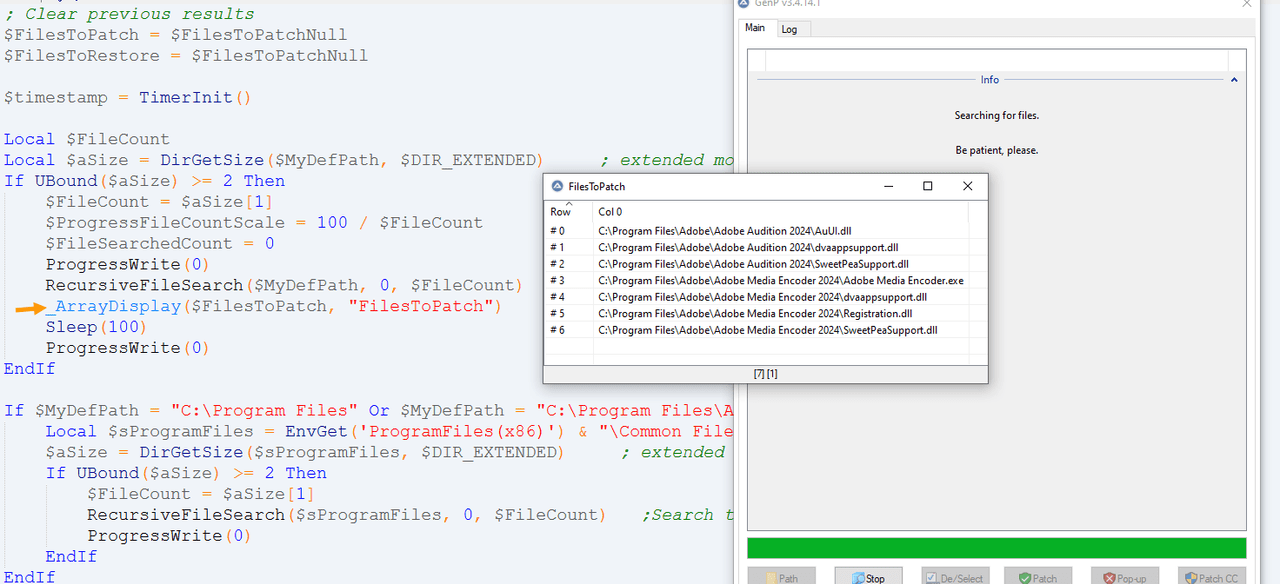
Task: Click the '; Clear previous results' comment line
Action: click(129, 14)
